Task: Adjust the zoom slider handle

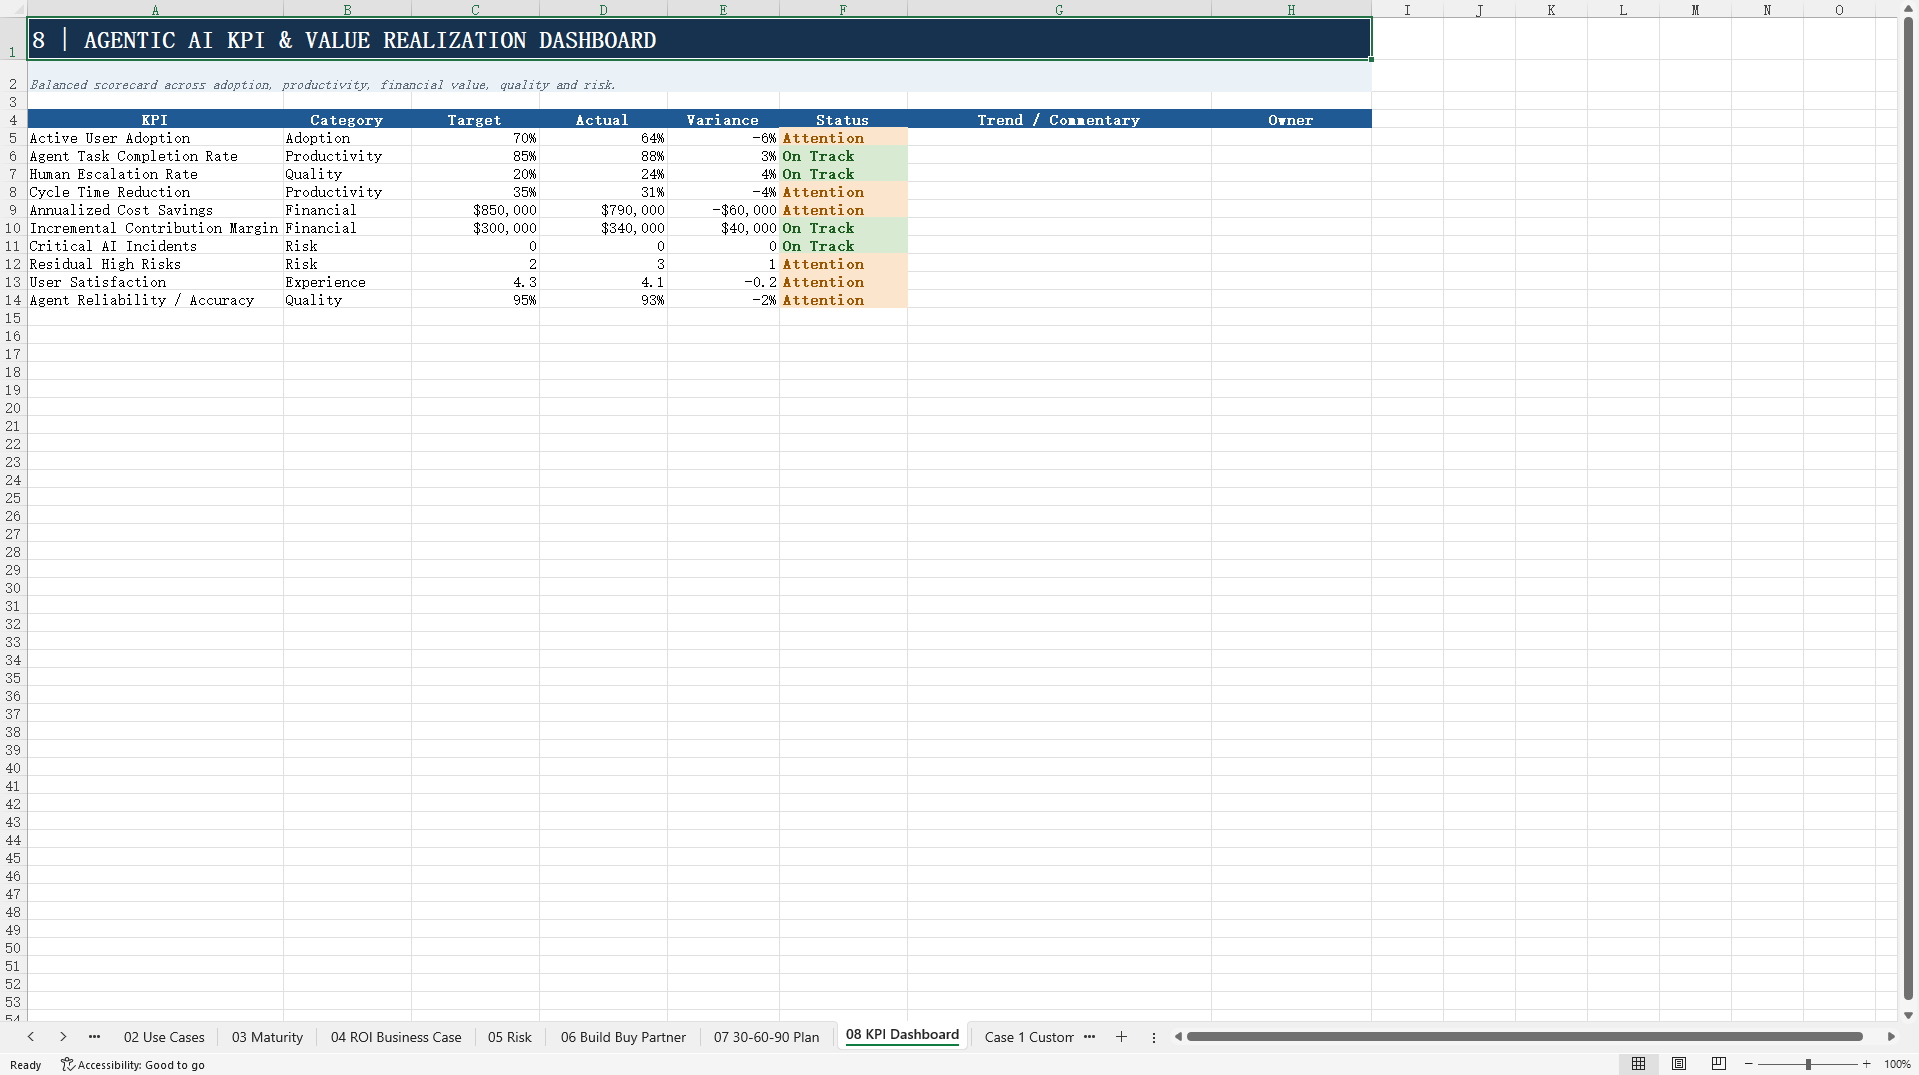Action: pos(1808,1064)
